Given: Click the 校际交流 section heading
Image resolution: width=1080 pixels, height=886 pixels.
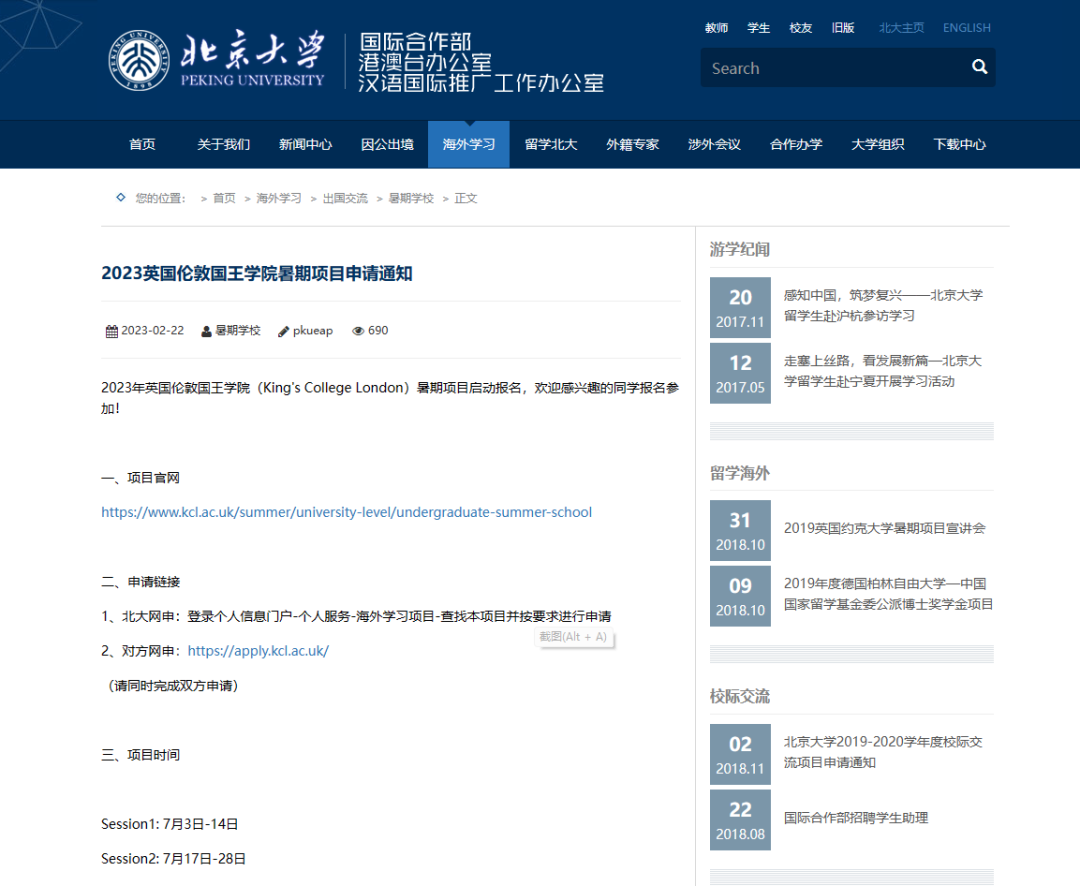Looking at the screenshot, I should (740, 697).
